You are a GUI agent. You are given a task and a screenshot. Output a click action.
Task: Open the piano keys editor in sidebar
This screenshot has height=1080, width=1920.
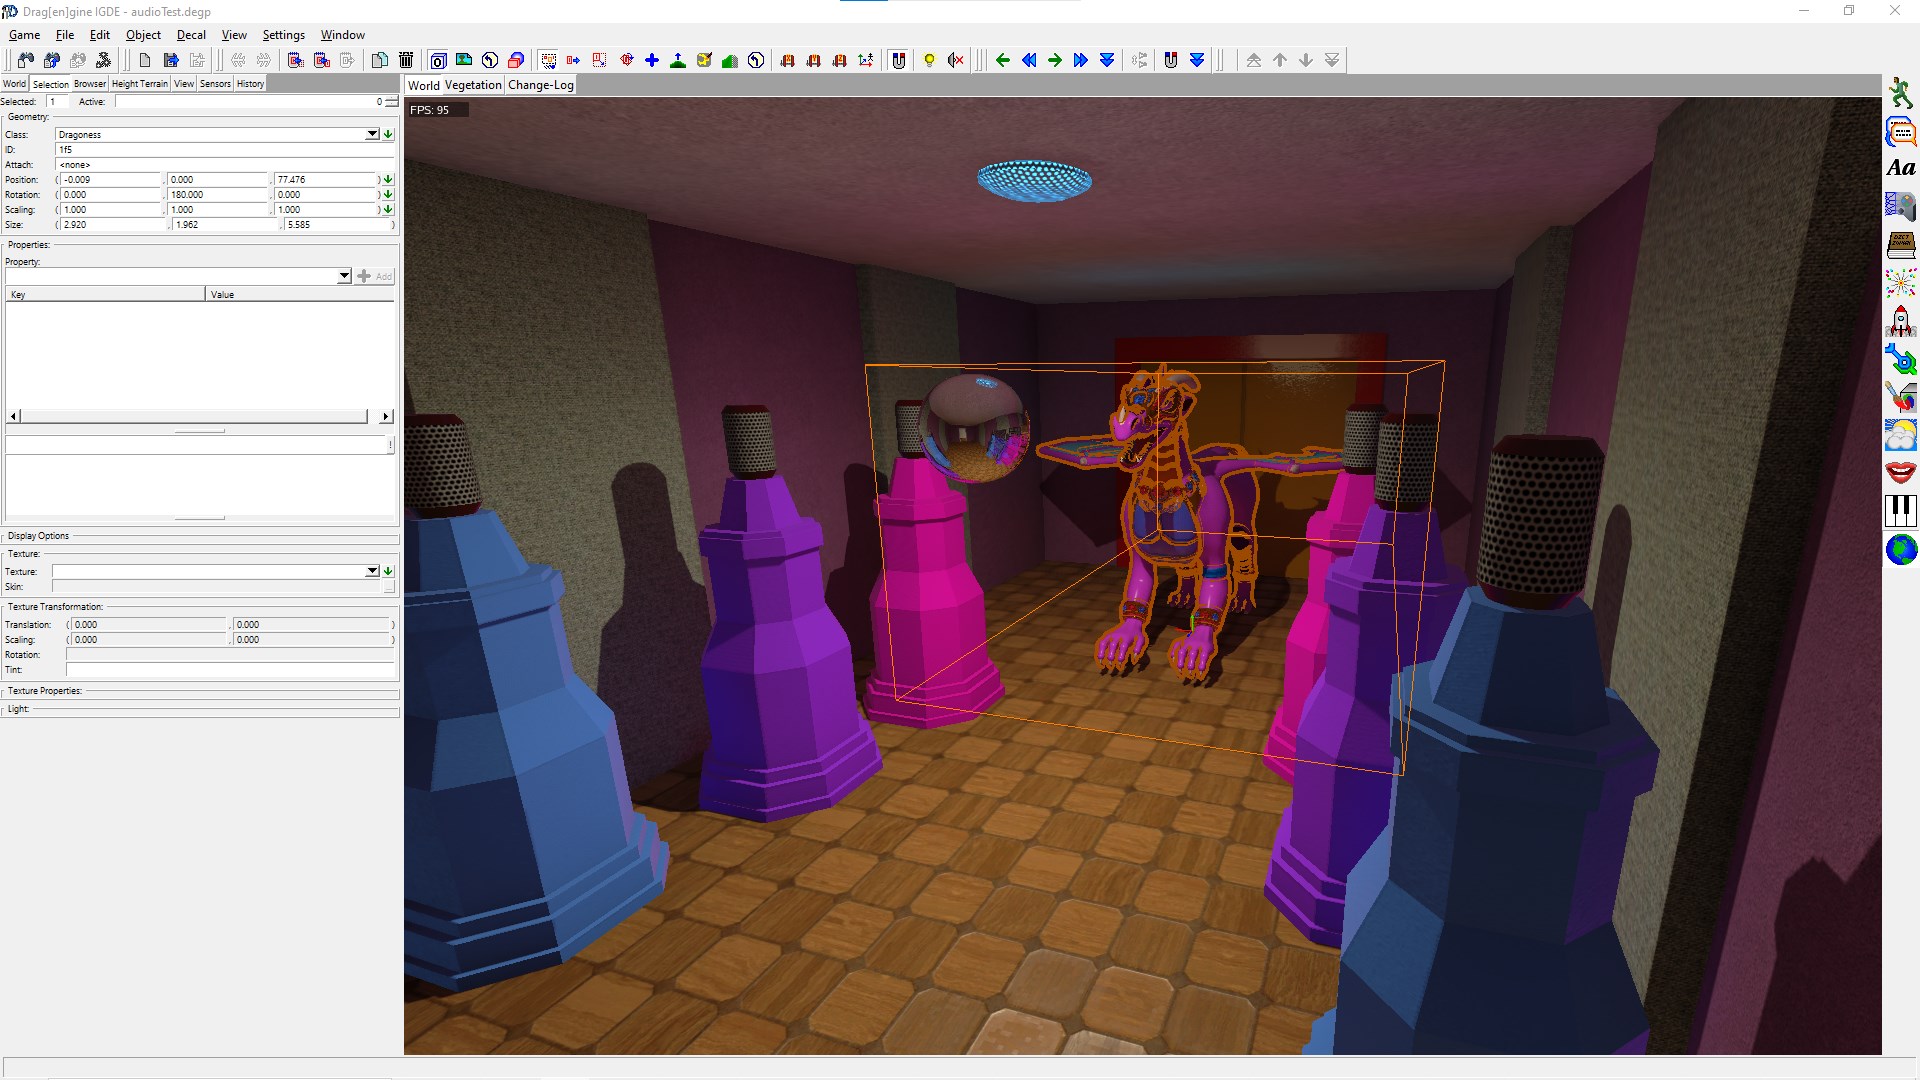click(1900, 511)
